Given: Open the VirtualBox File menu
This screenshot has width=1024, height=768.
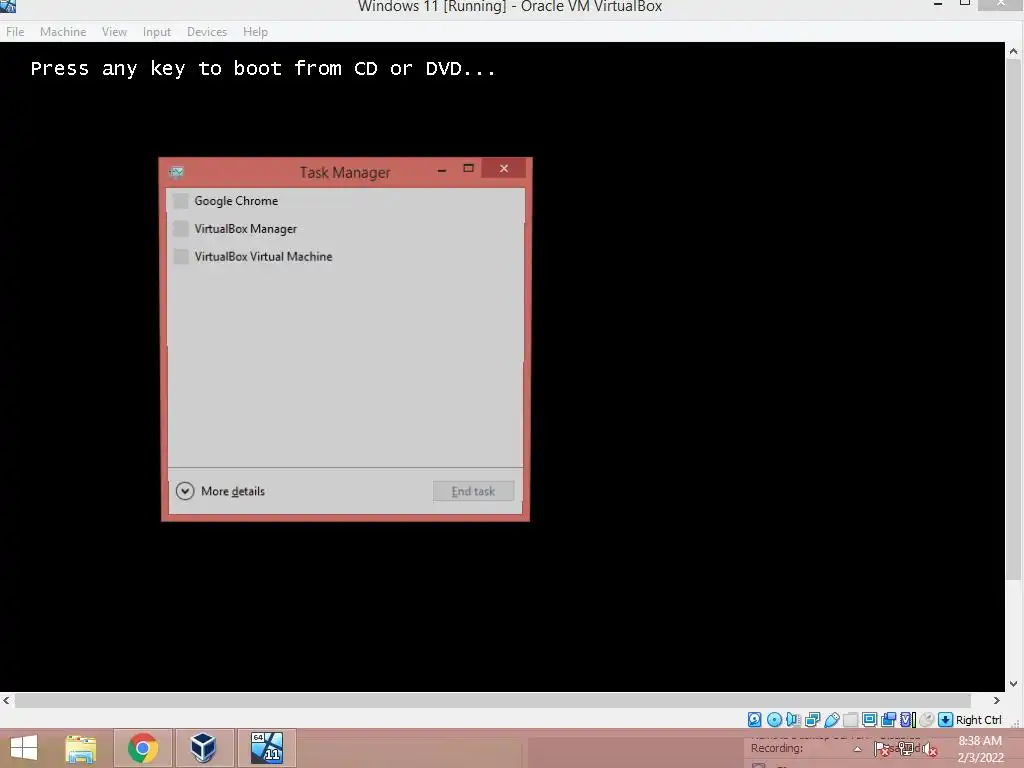Looking at the screenshot, I should pos(15,31).
